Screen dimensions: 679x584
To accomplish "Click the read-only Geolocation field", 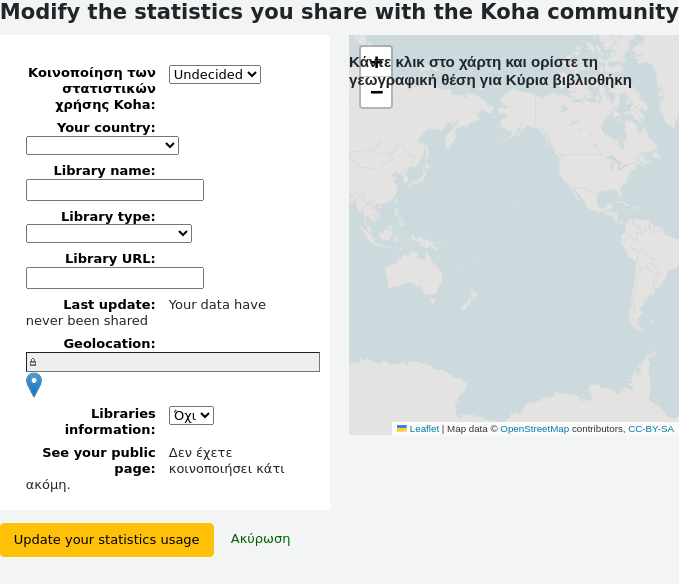I will tap(173, 362).
